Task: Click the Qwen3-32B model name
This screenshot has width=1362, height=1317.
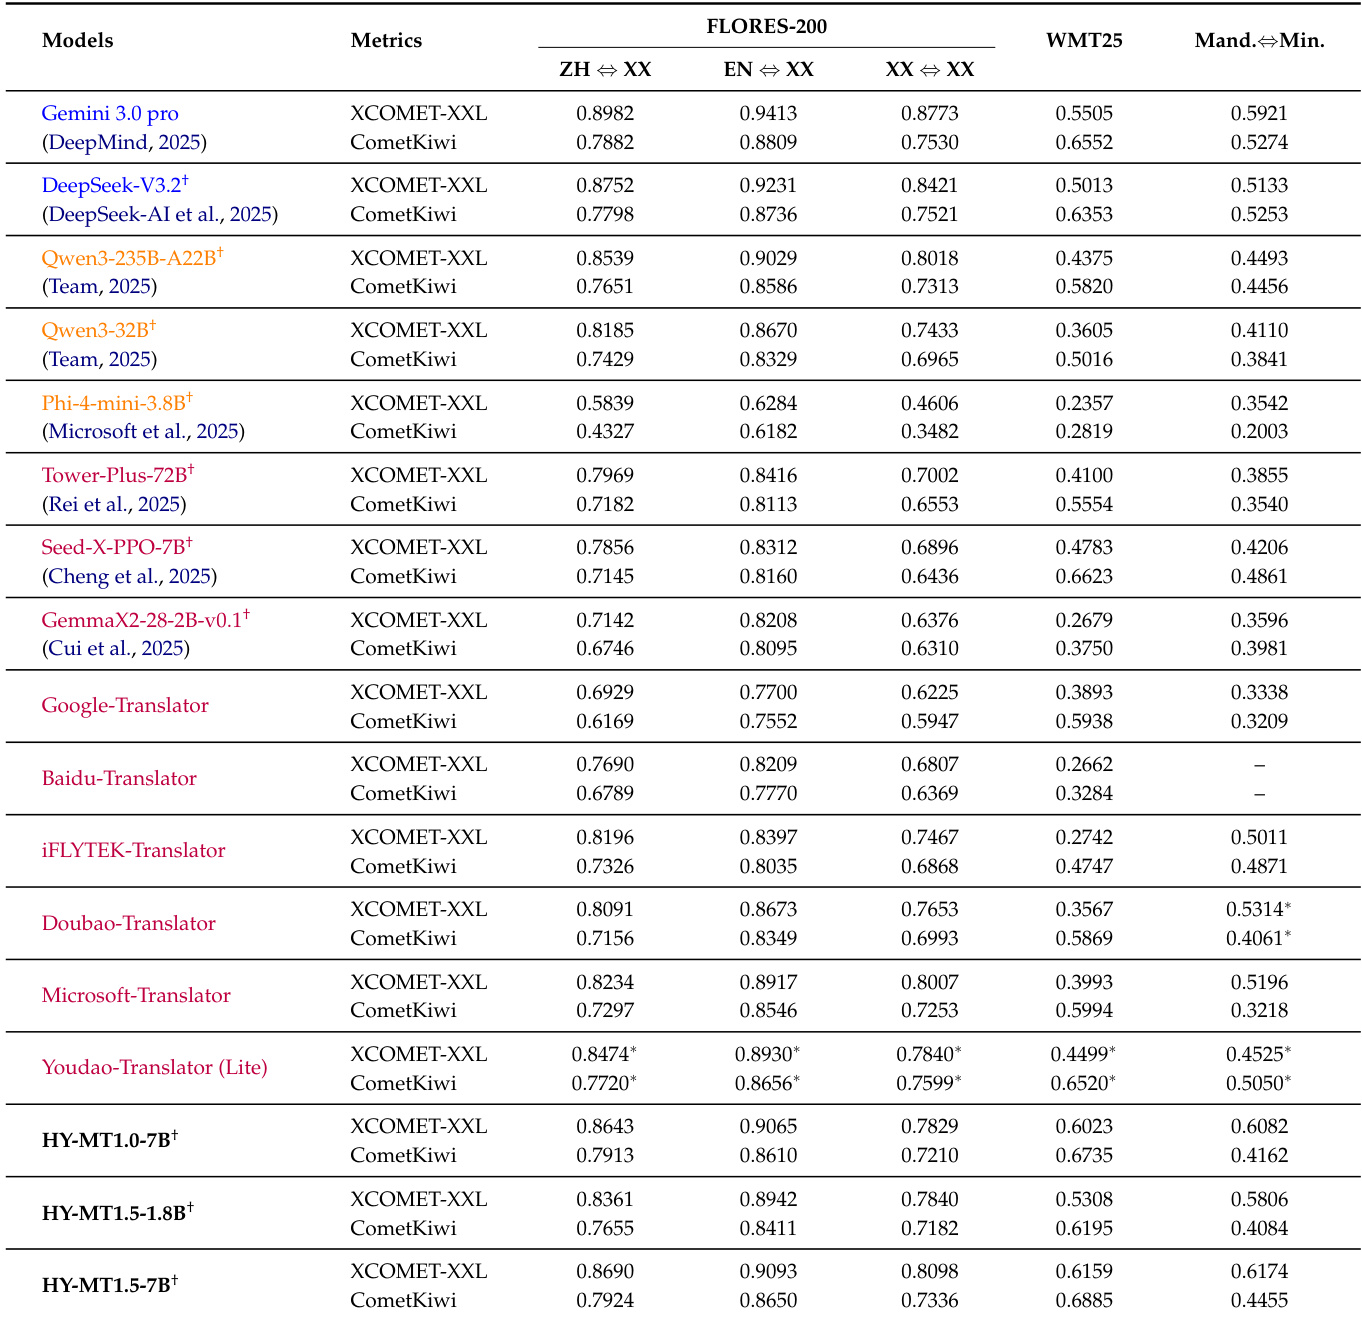Action: 95,331
